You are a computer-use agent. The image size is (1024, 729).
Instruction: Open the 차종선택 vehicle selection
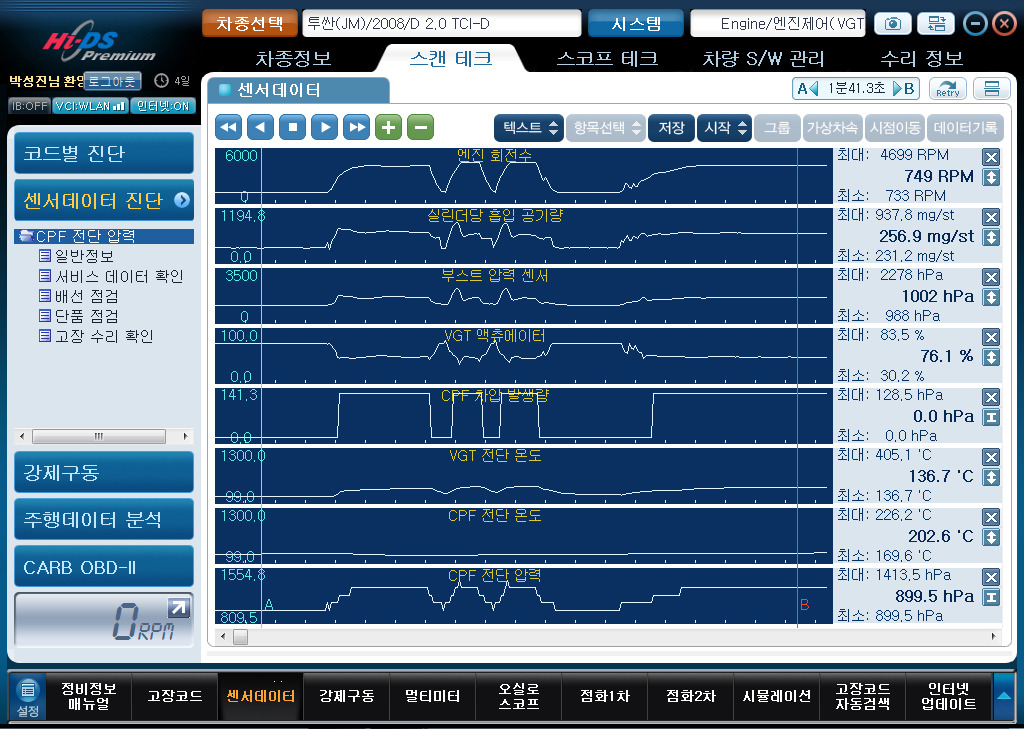click(249, 24)
